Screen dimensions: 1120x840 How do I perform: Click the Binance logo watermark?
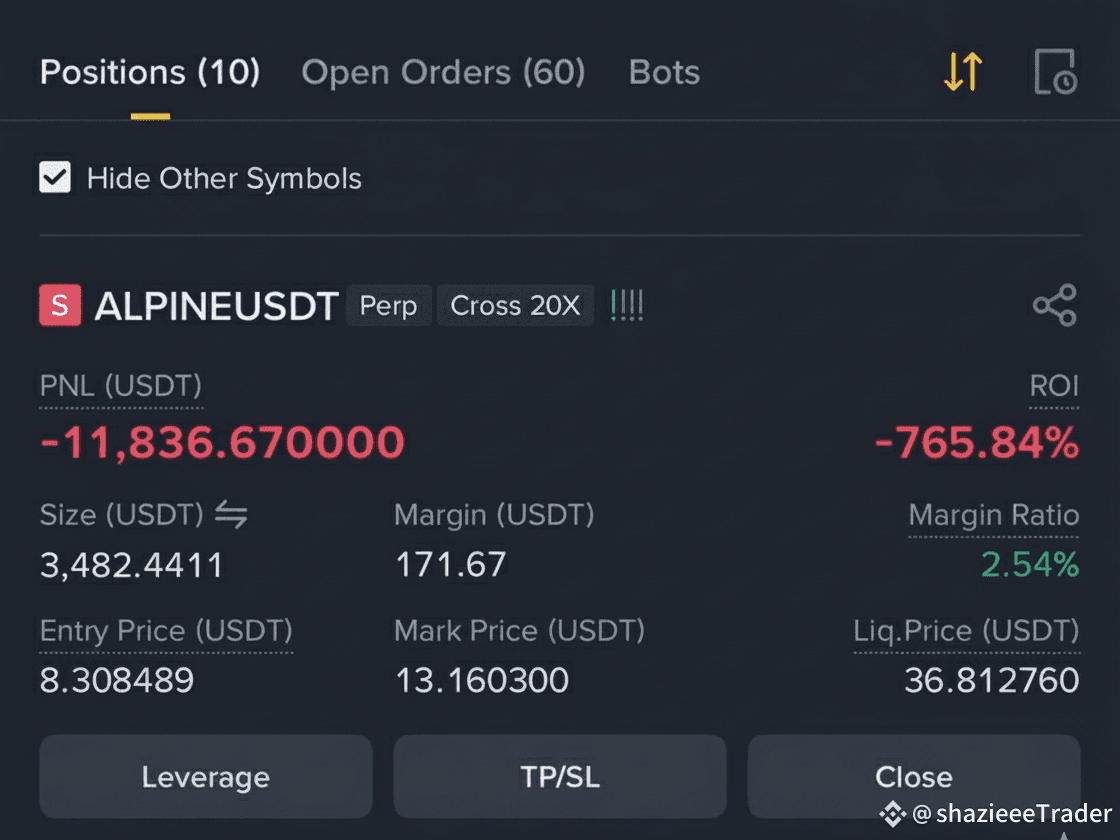click(892, 814)
